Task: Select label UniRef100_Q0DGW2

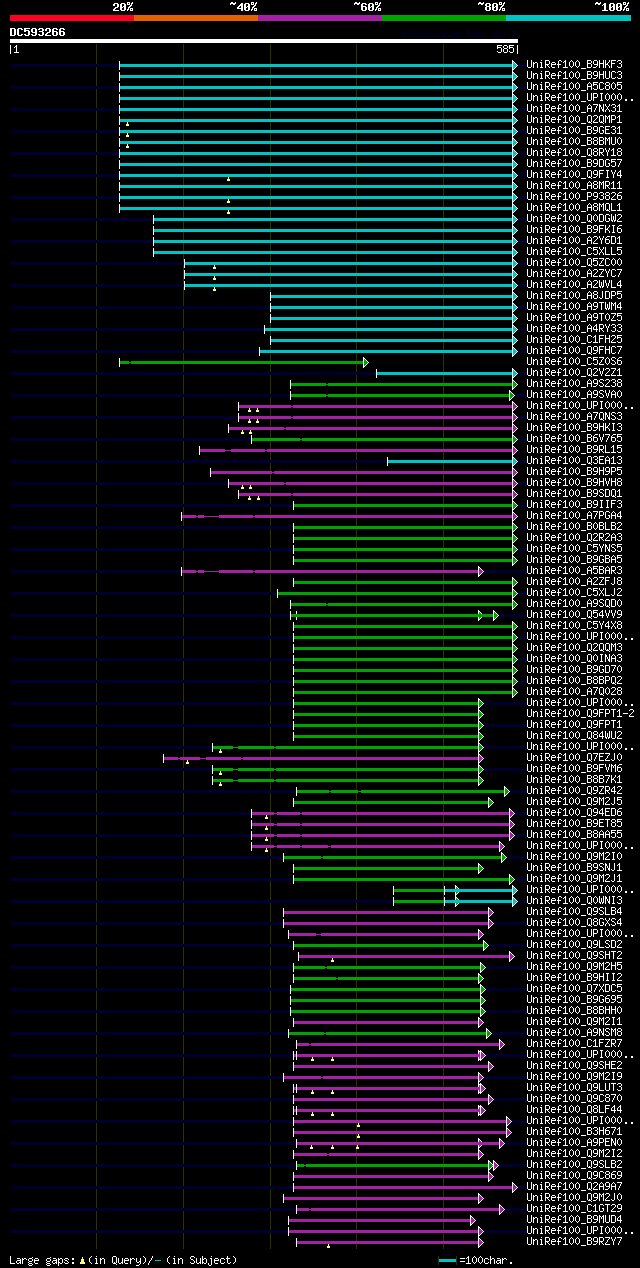Action: pos(574,219)
